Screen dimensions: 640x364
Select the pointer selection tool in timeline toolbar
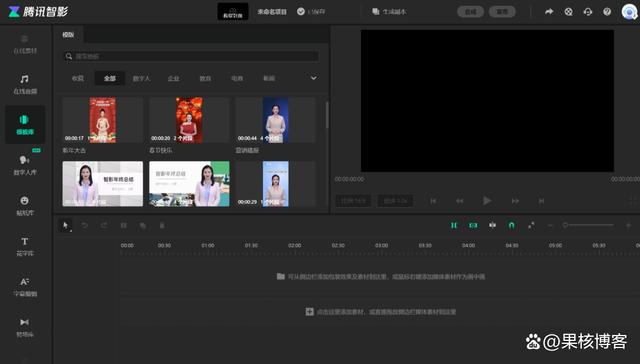65,225
